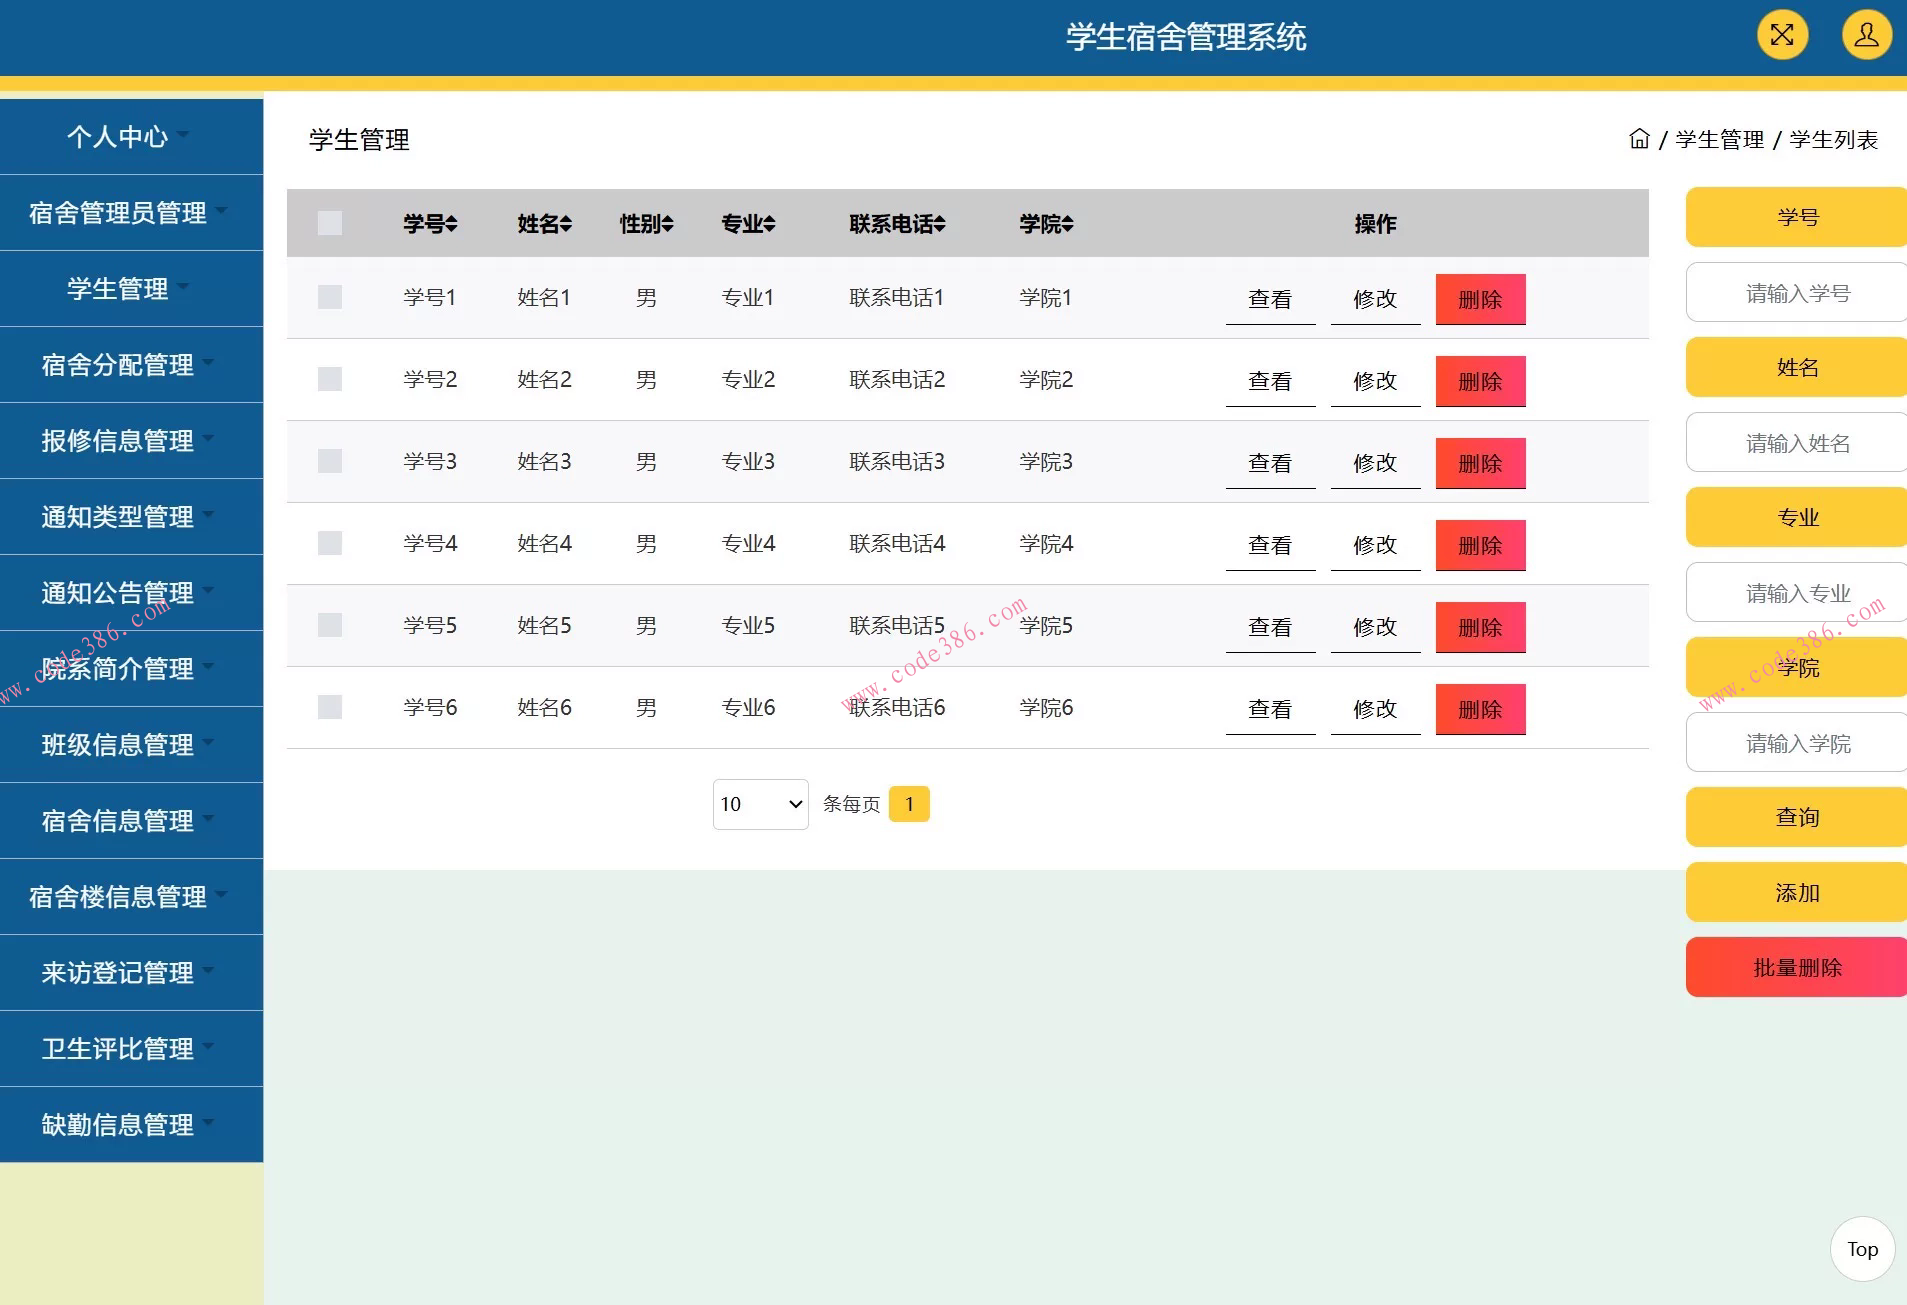The width and height of the screenshot is (1907, 1305).
Task: Open the 卫生评比管理 sidebar item
Action: point(118,1049)
